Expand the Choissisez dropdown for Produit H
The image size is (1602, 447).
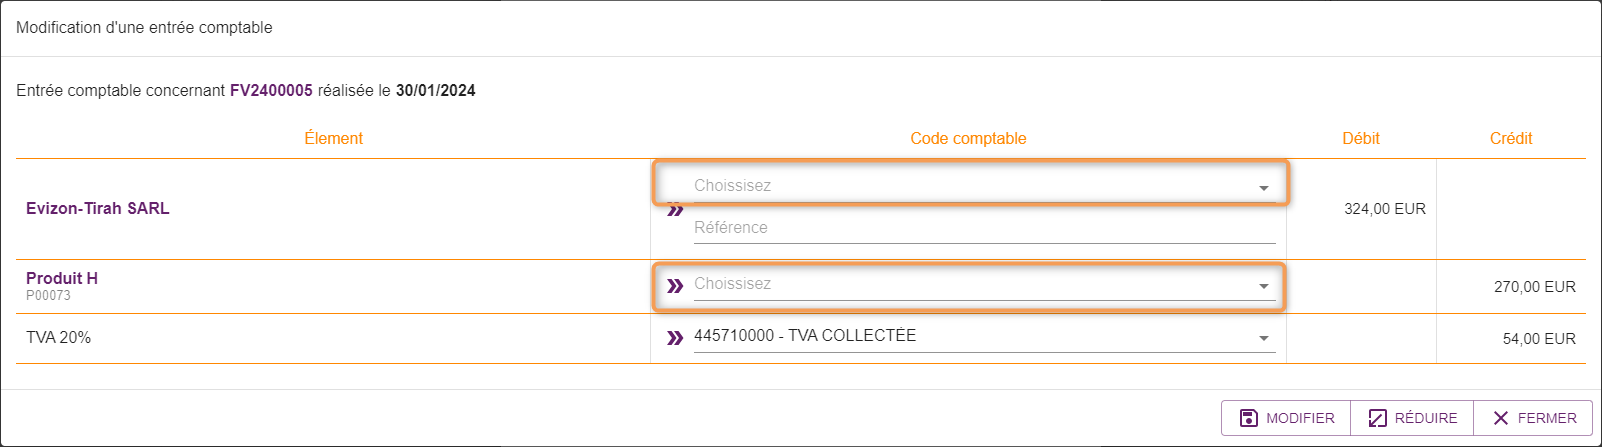click(x=984, y=284)
